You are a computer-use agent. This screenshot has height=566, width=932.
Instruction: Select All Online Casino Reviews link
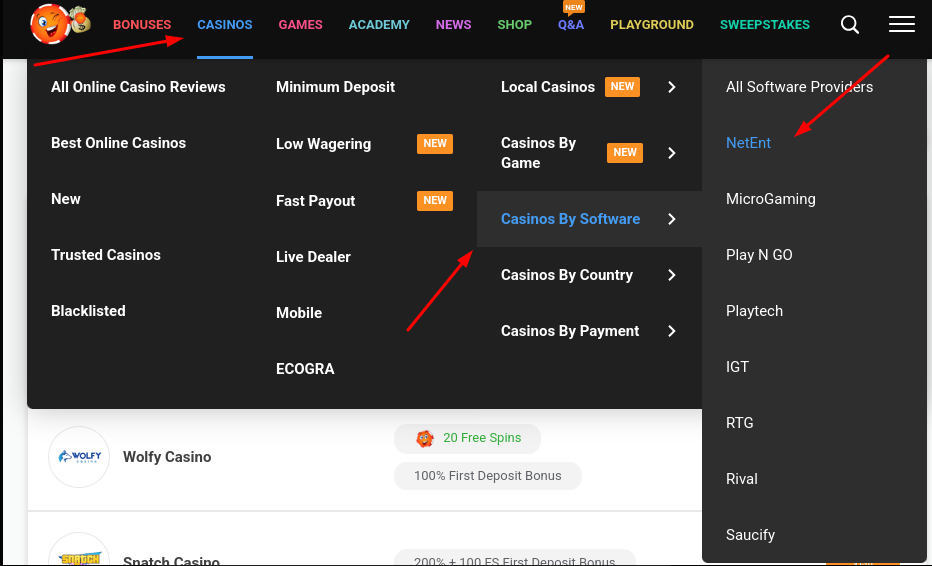coord(138,87)
